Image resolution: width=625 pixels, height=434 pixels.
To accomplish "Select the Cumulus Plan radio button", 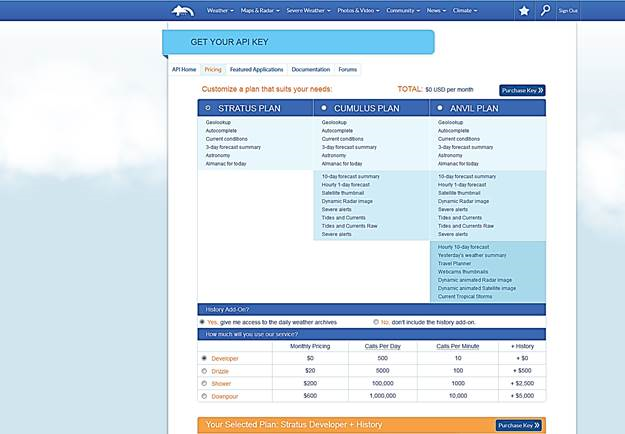I will point(324,108).
